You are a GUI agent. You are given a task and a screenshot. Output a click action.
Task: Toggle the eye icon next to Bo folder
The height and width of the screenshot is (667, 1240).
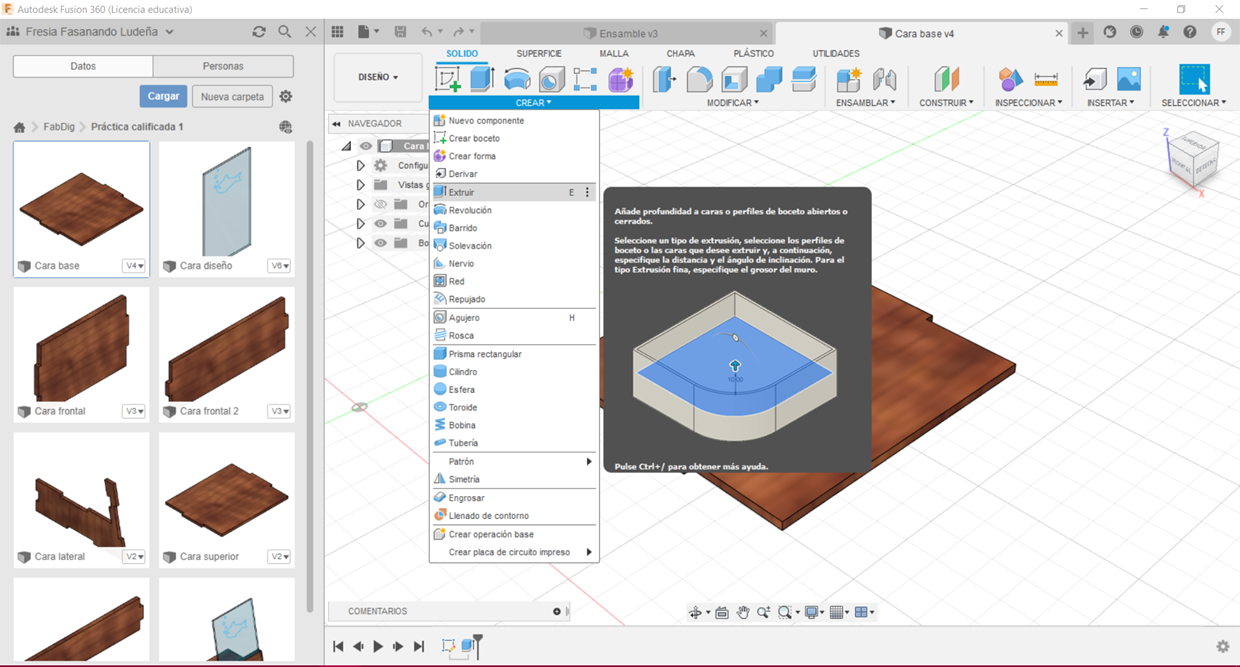tap(380, 243)
